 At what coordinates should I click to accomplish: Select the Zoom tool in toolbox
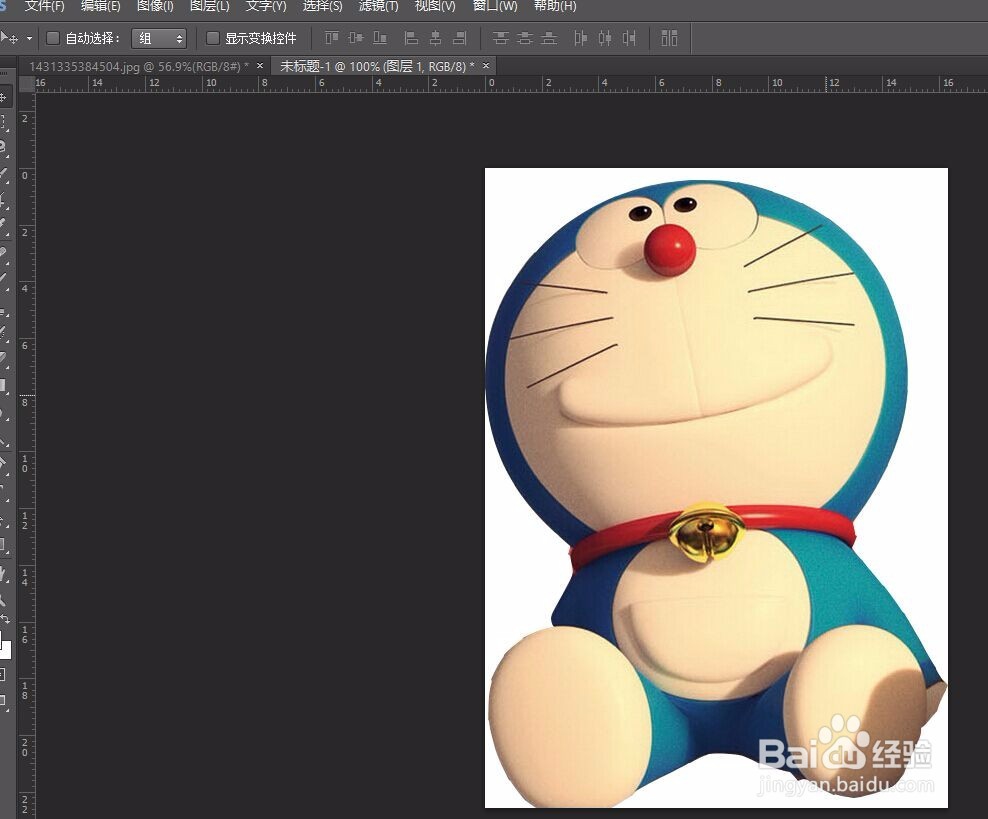(4, 599)
